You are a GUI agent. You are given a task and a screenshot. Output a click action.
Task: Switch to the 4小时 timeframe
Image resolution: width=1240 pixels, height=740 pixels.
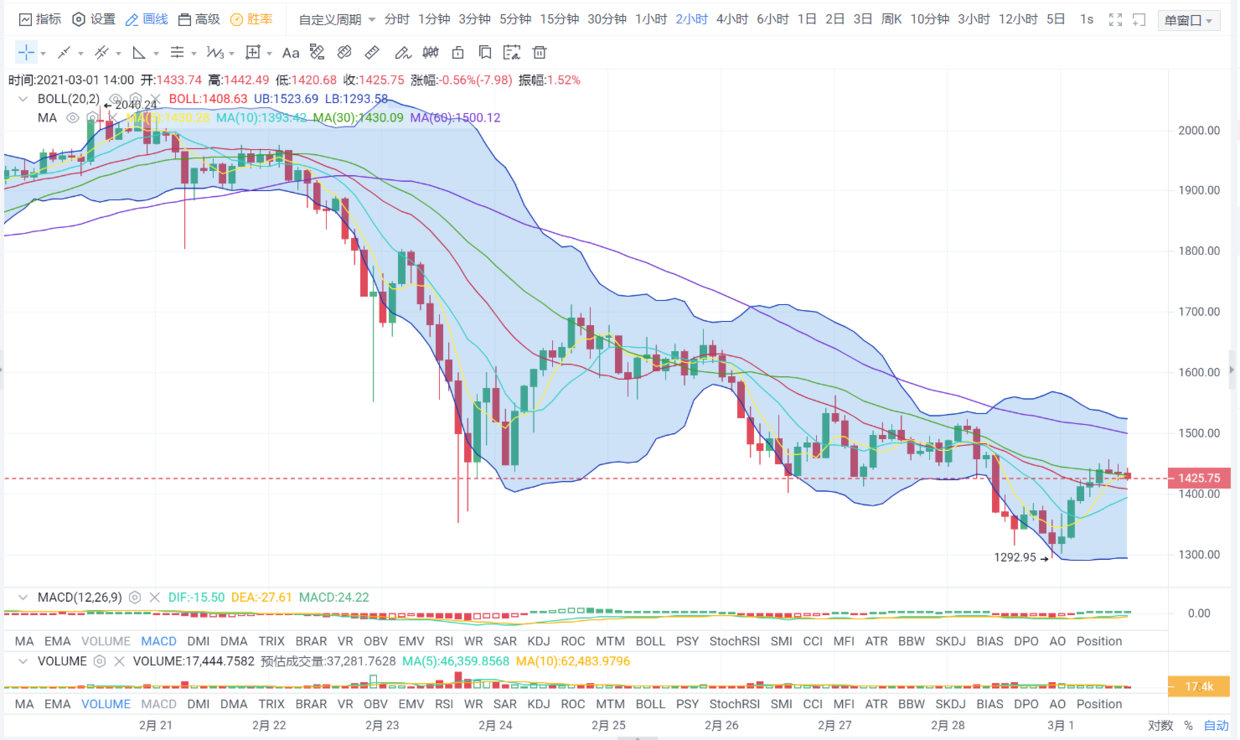(x=730, y=20)
